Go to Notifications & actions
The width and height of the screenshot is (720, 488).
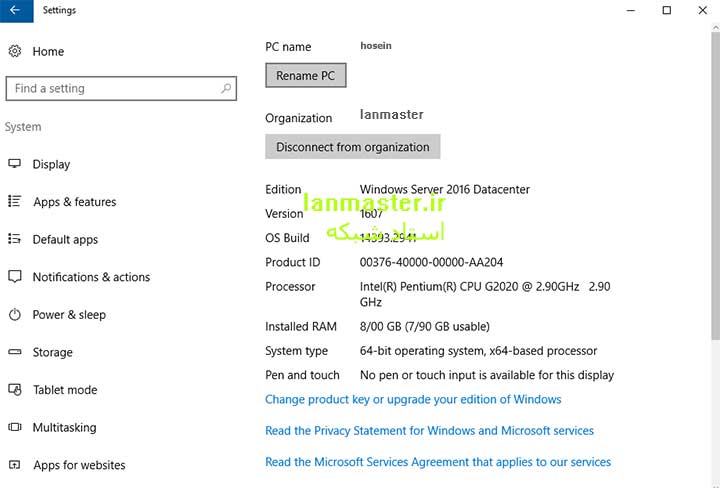coord(91,277)
